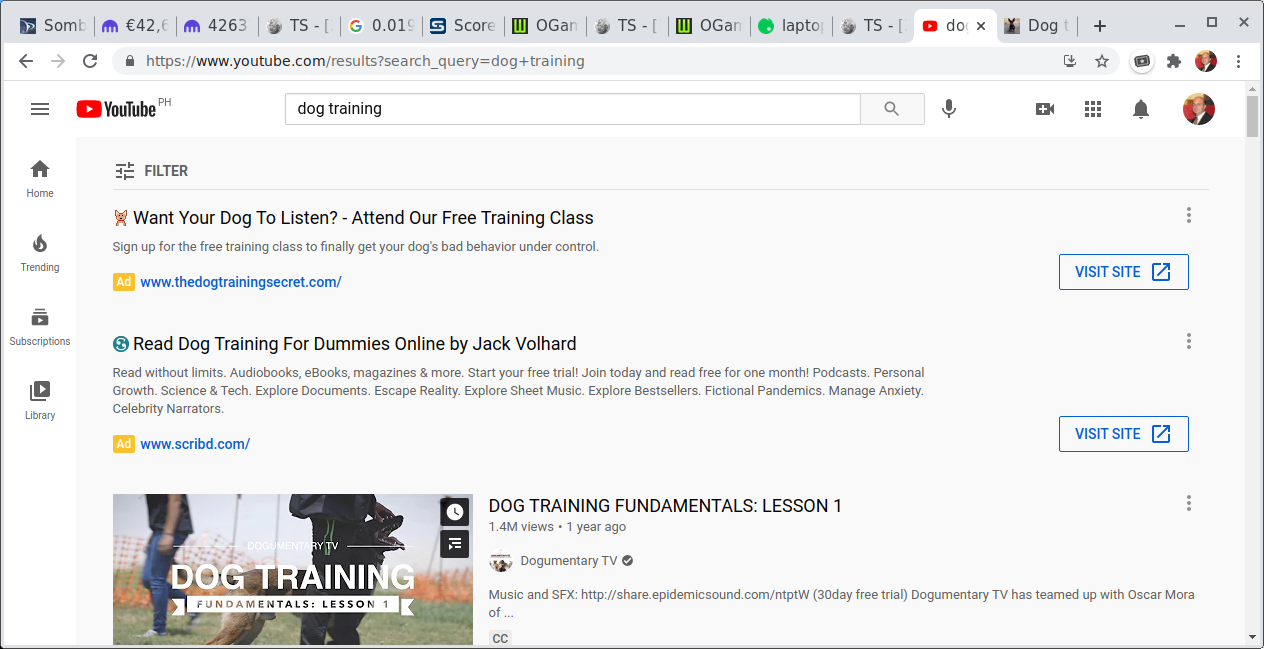Click the 'dog training' search field
The image size is (1264, 649).
(573, 109)
